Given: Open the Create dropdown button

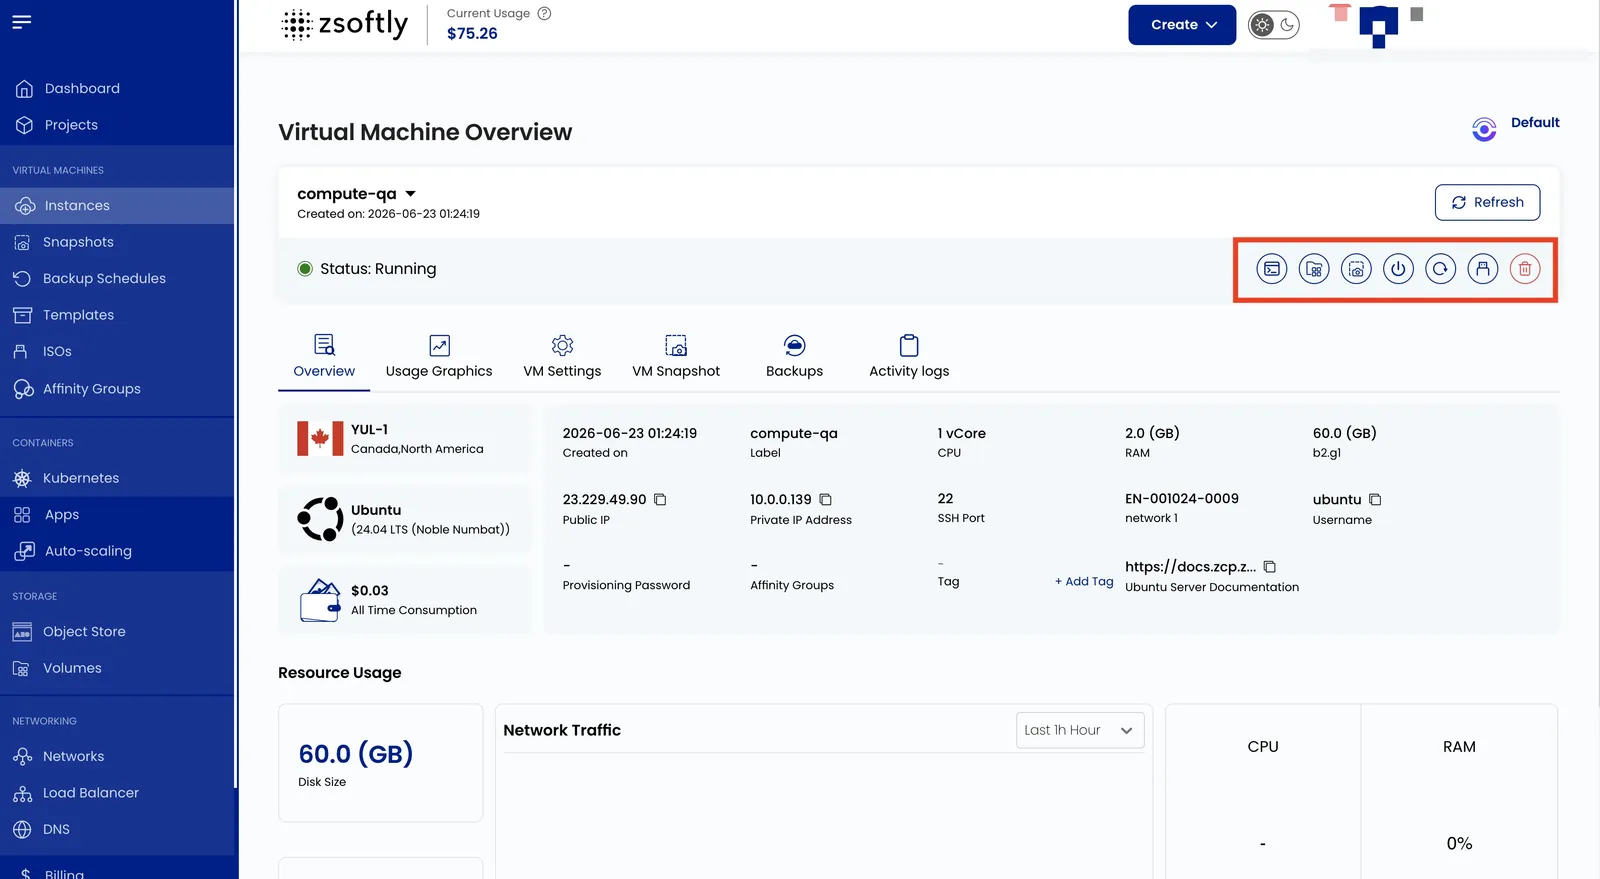Looking at the screenshot, I should [1182, 25].
